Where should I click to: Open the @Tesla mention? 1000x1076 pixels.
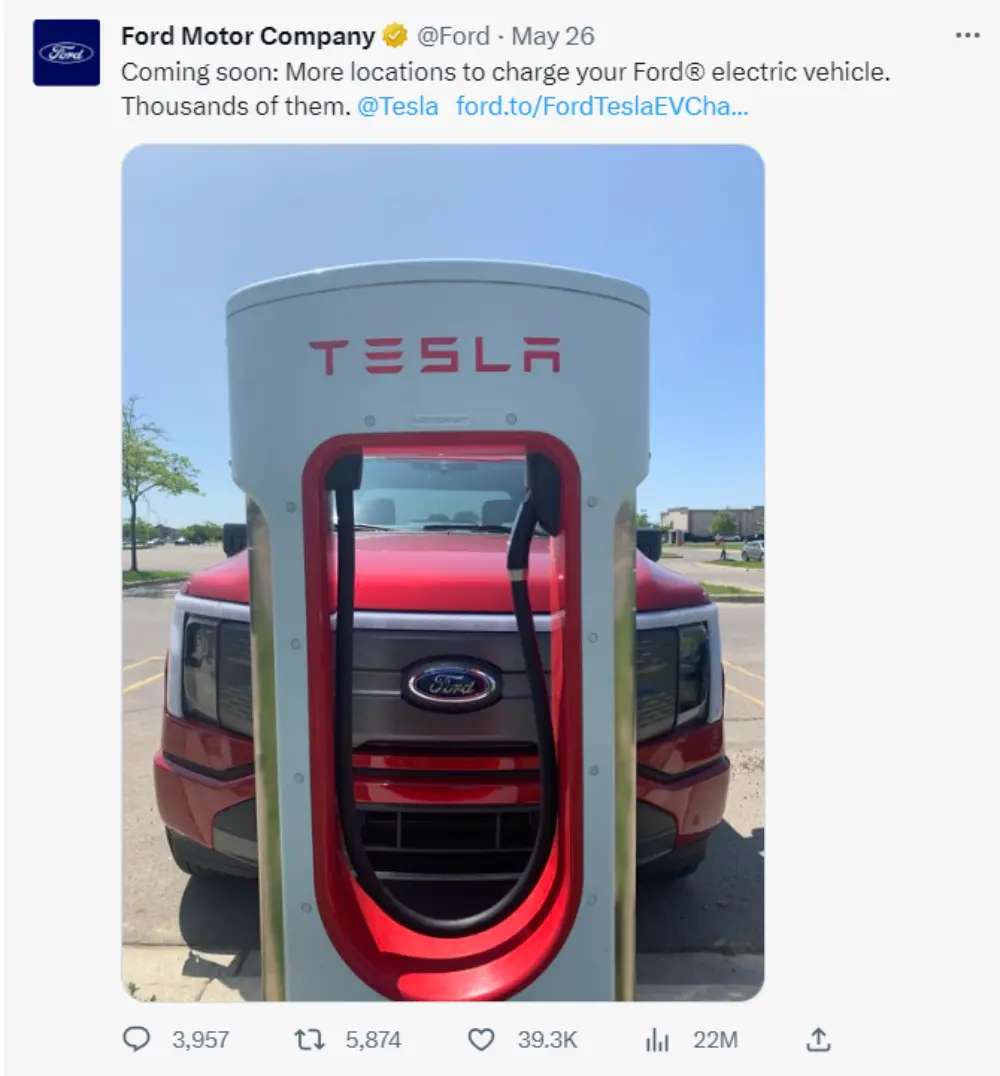pyautogui.click(x=397, y=106)
